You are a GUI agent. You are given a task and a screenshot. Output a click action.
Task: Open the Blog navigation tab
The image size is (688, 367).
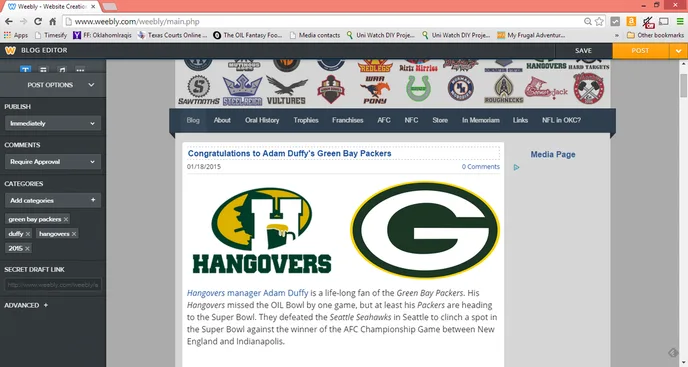pos(193,120)
